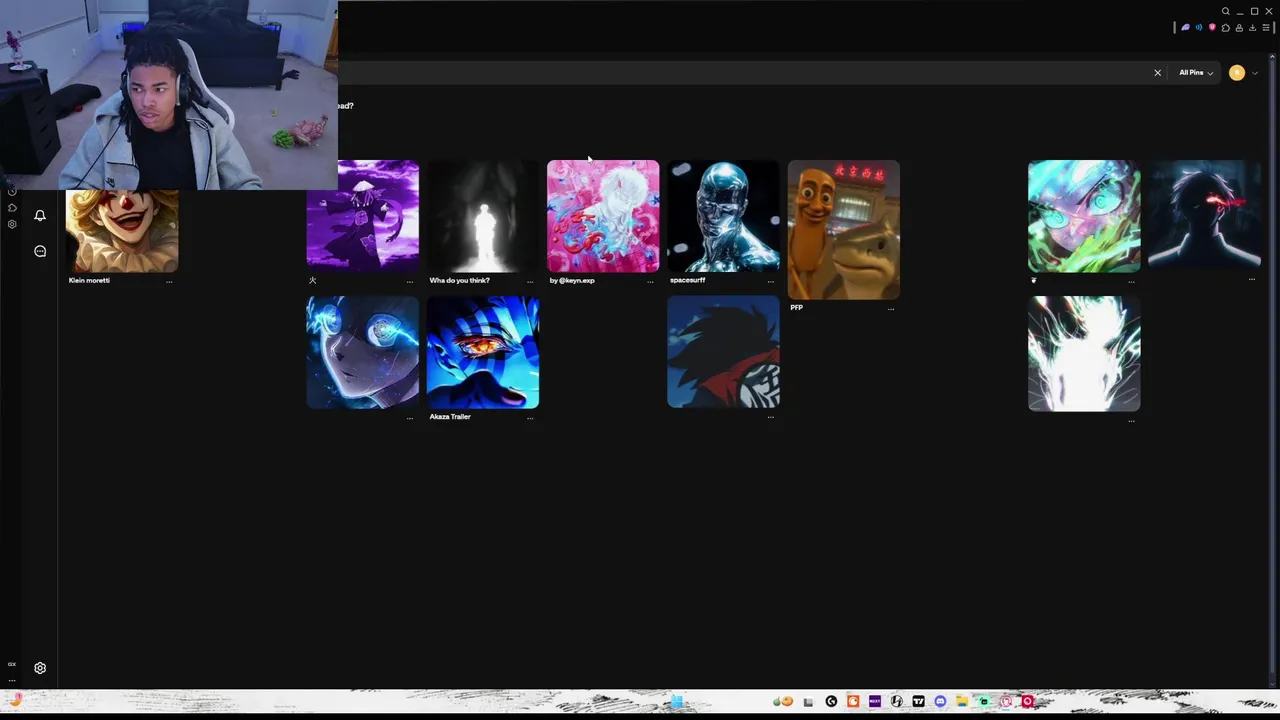Open Pinterest notifications bell

point(40,215)
